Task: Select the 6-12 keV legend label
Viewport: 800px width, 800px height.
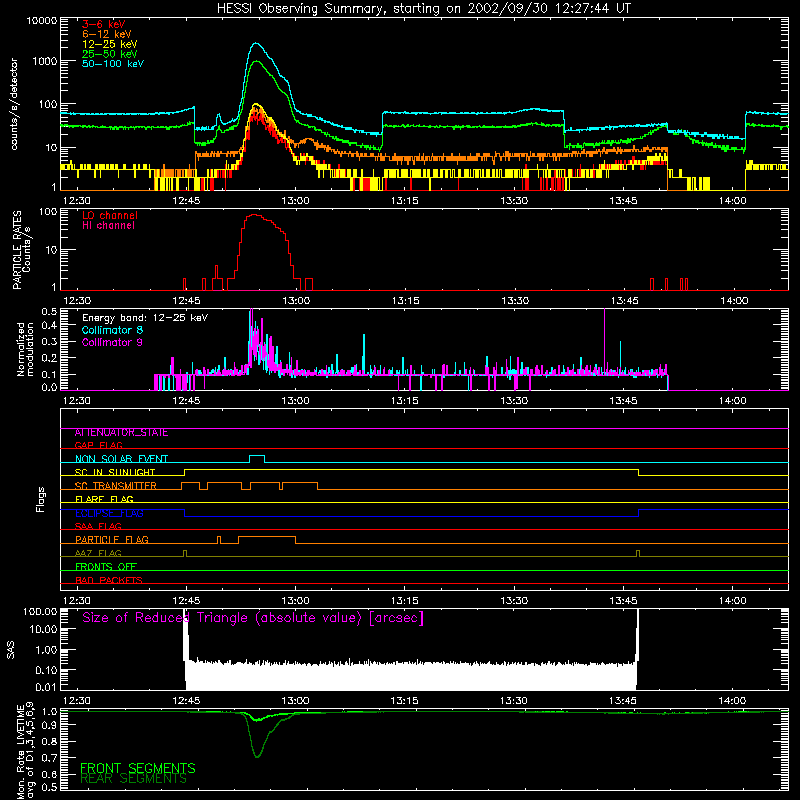Action: [x=107, y=34]
